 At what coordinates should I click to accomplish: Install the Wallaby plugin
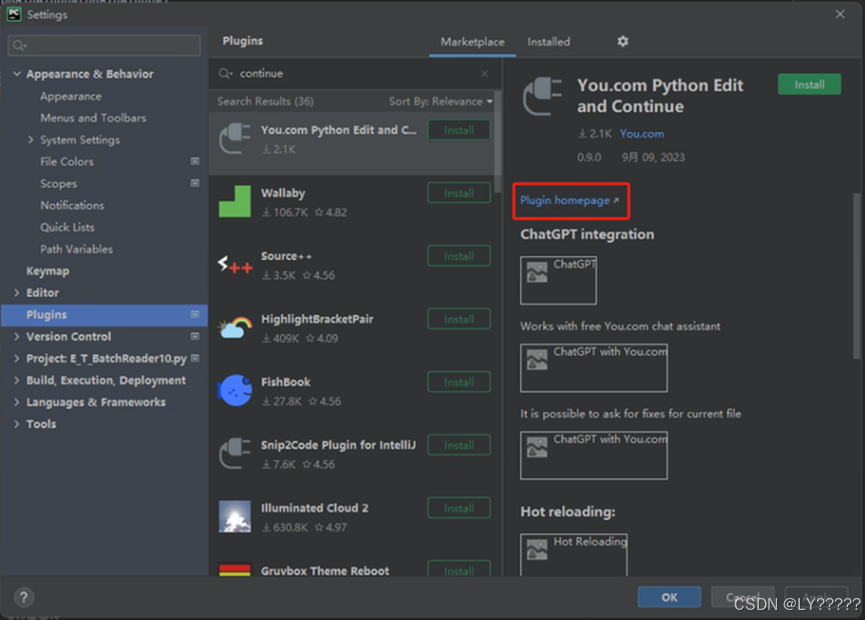pos(459,193)
